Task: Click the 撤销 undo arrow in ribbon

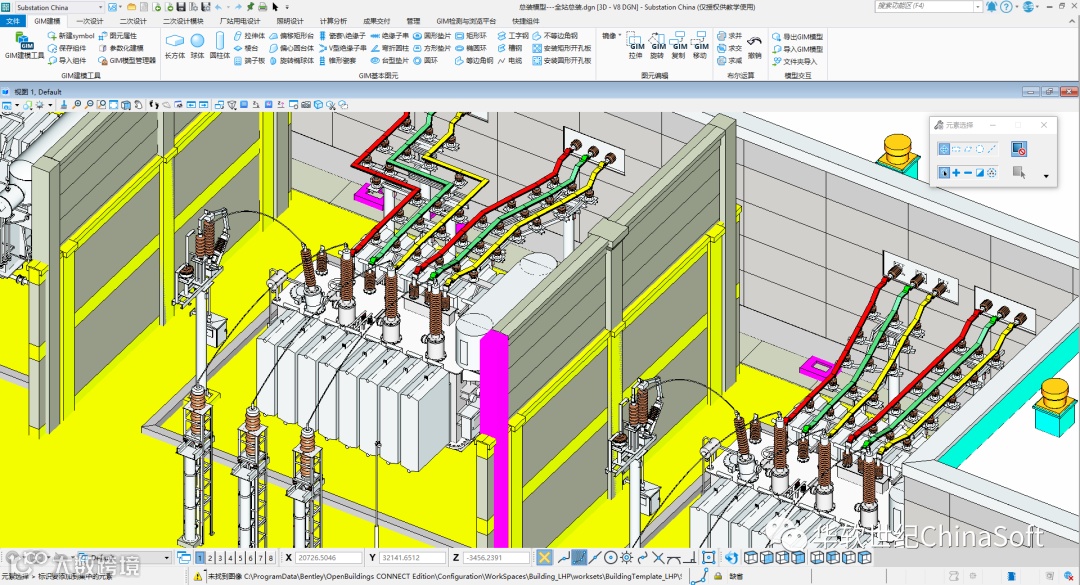Action: click(x=755, y=46)
